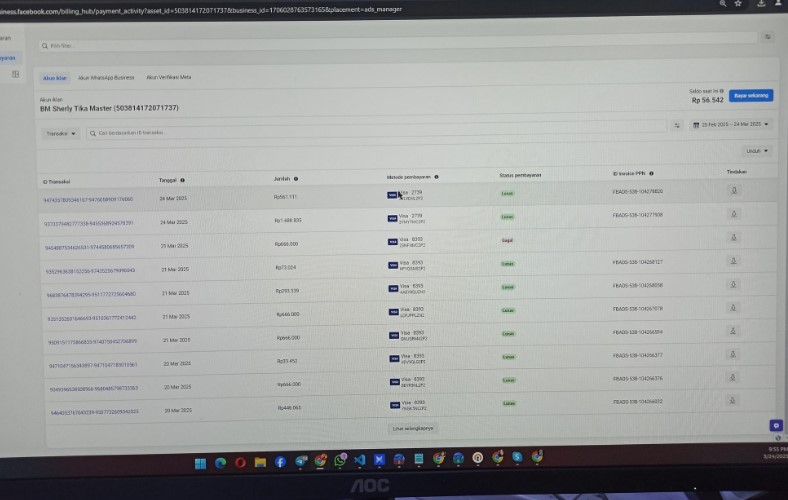Click the Bayar sekarang button
Viewport: 788px width, 500px height.
(x=750, y=95)
